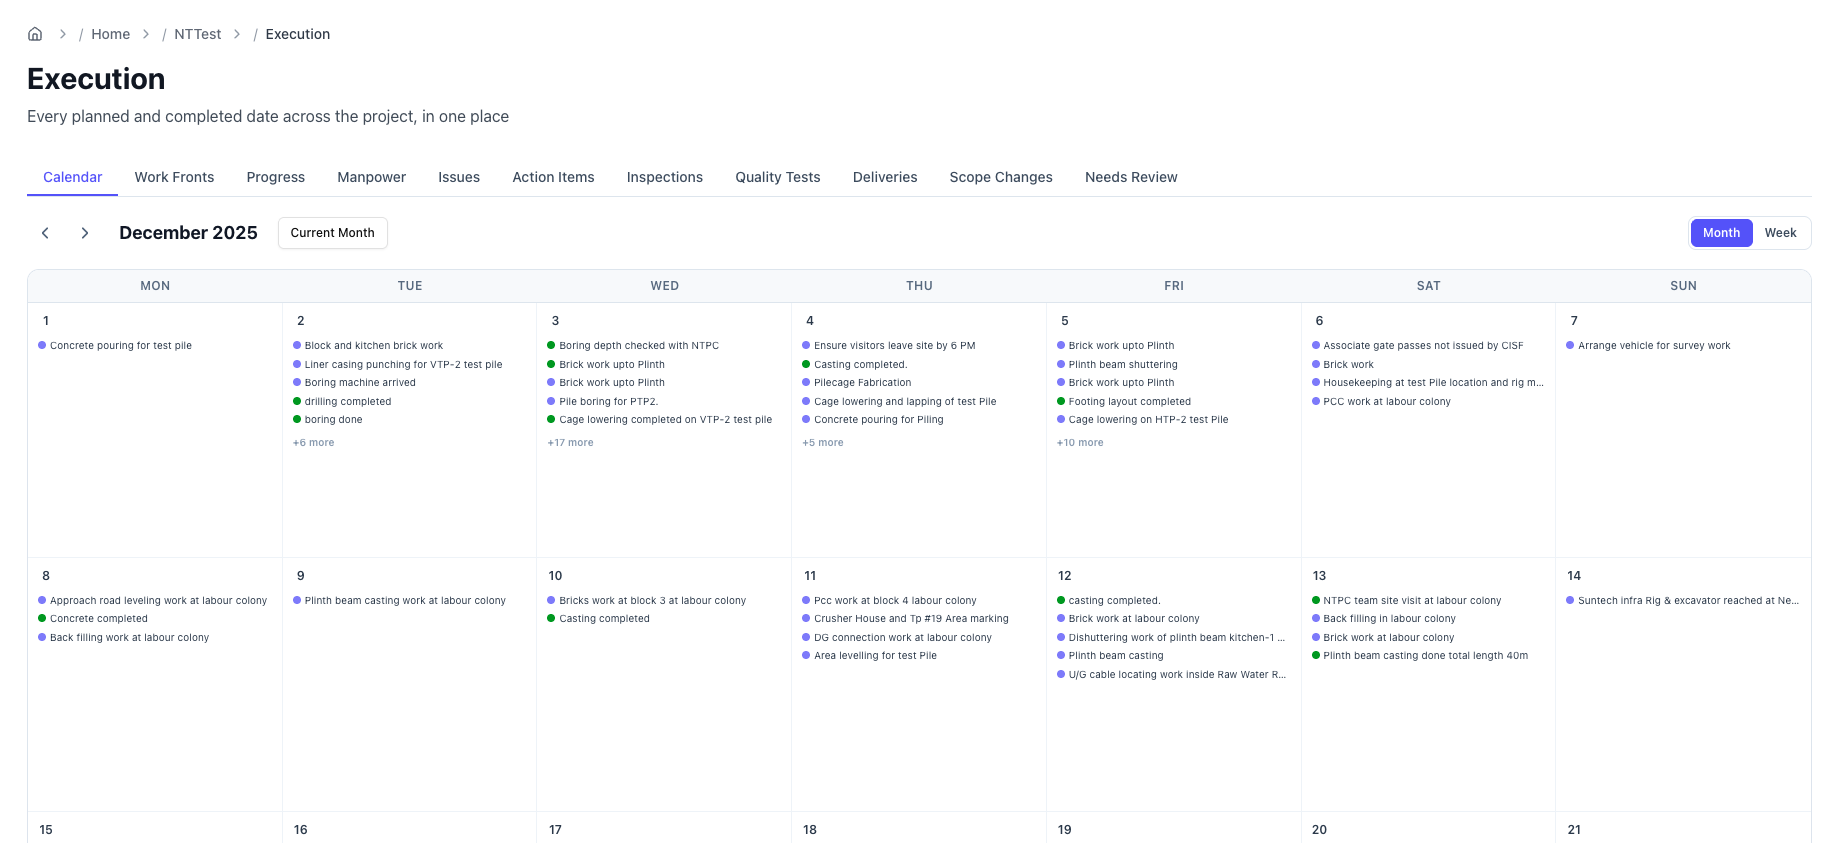Open the Inspections tab

(x=665, y=177)
